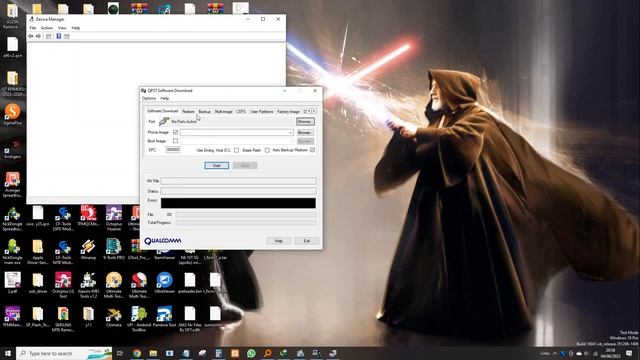This screenshot has width=640, height=360.
Task: Click the Exit button in QPST
Action: [x=307, y=241]
